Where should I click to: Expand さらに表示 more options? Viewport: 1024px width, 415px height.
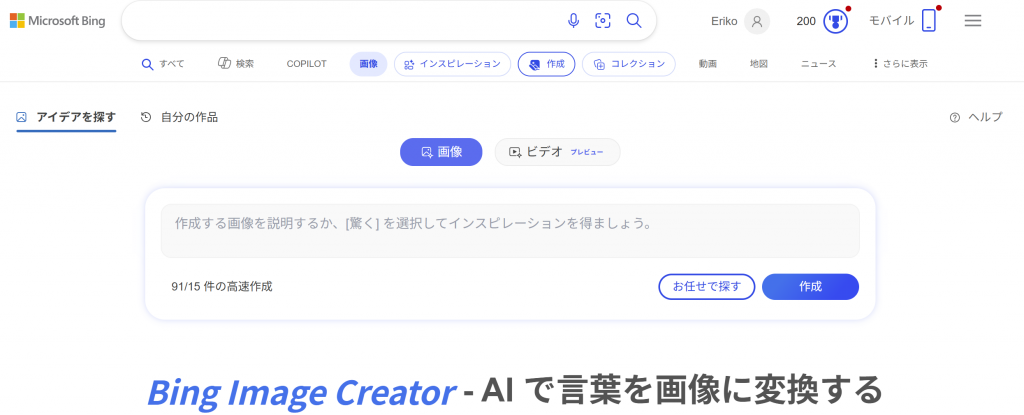pyautogui.click(x=899, y=64)
